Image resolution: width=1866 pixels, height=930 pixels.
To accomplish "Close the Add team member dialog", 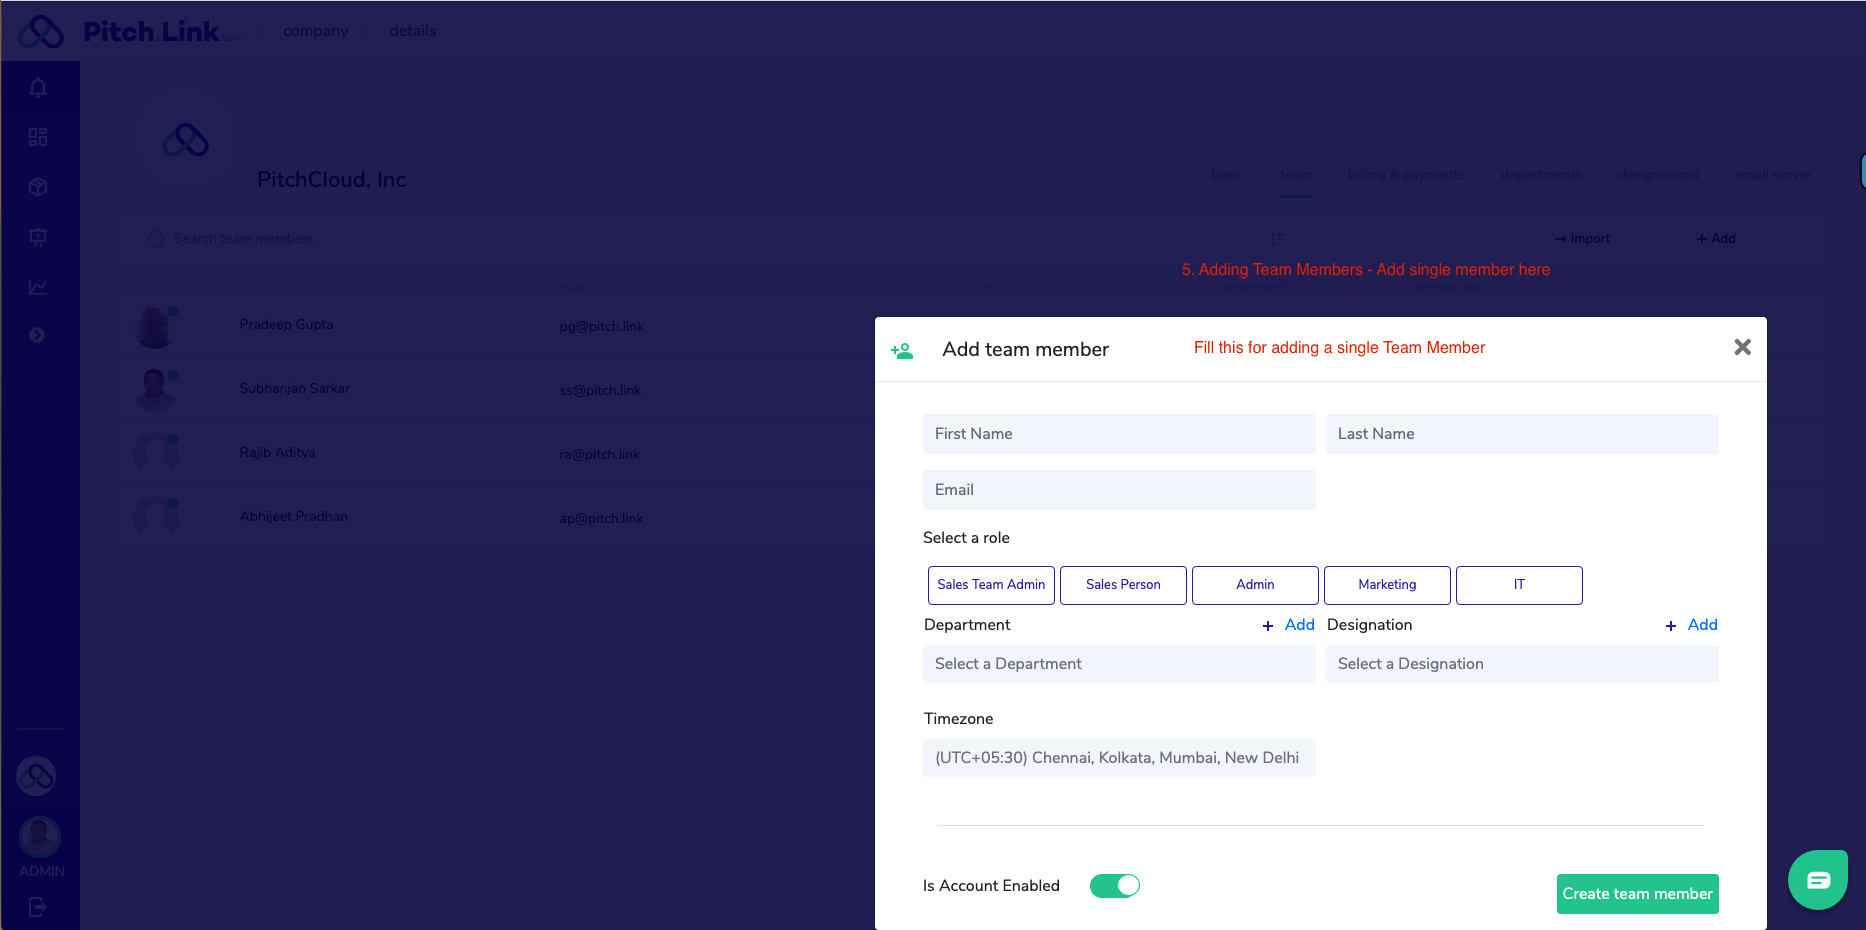I will pyautogui.click(x=1742, y=347).
